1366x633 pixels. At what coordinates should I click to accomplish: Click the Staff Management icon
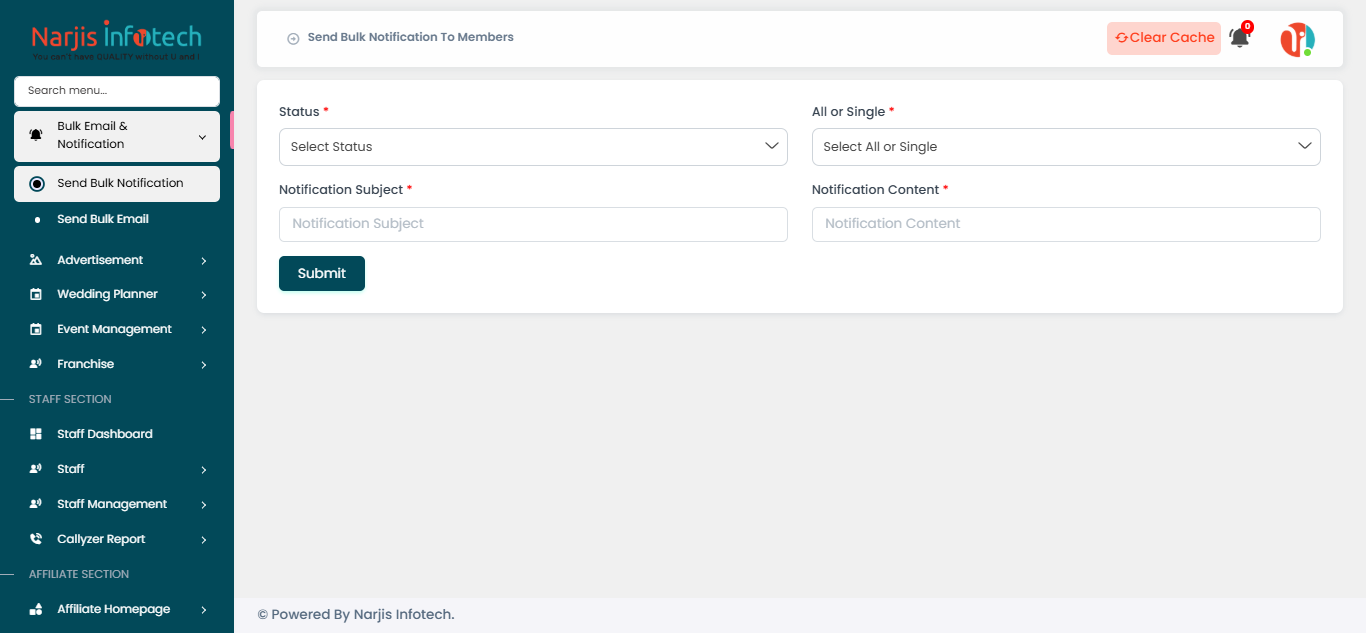pyautogui.click(x=36, y=504)
